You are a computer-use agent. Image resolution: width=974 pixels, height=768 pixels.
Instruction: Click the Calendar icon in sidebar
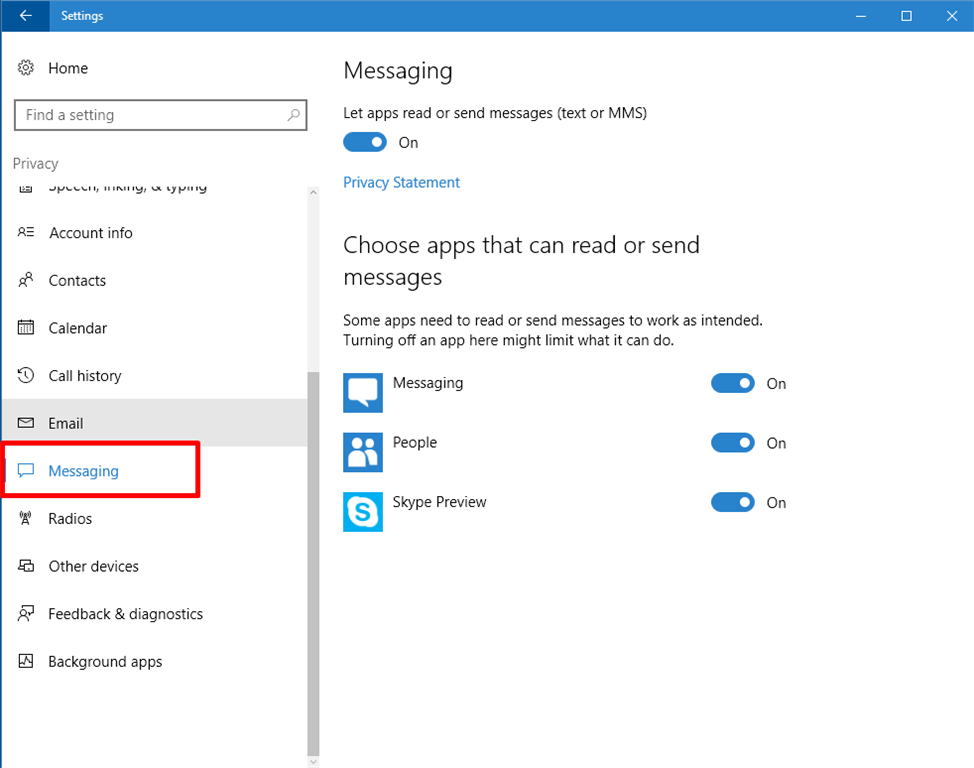(x=25, y=327)
